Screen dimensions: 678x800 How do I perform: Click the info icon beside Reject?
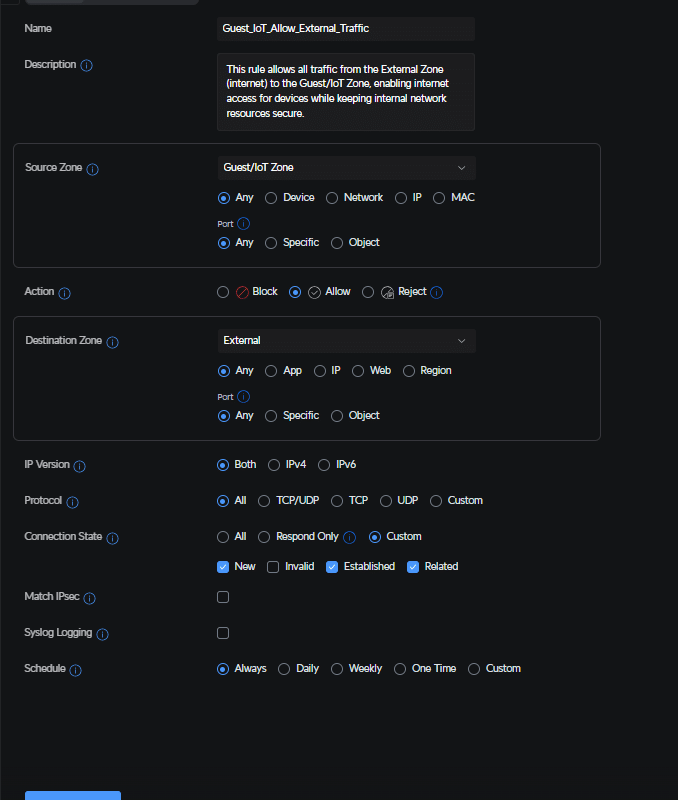[436, 292]
